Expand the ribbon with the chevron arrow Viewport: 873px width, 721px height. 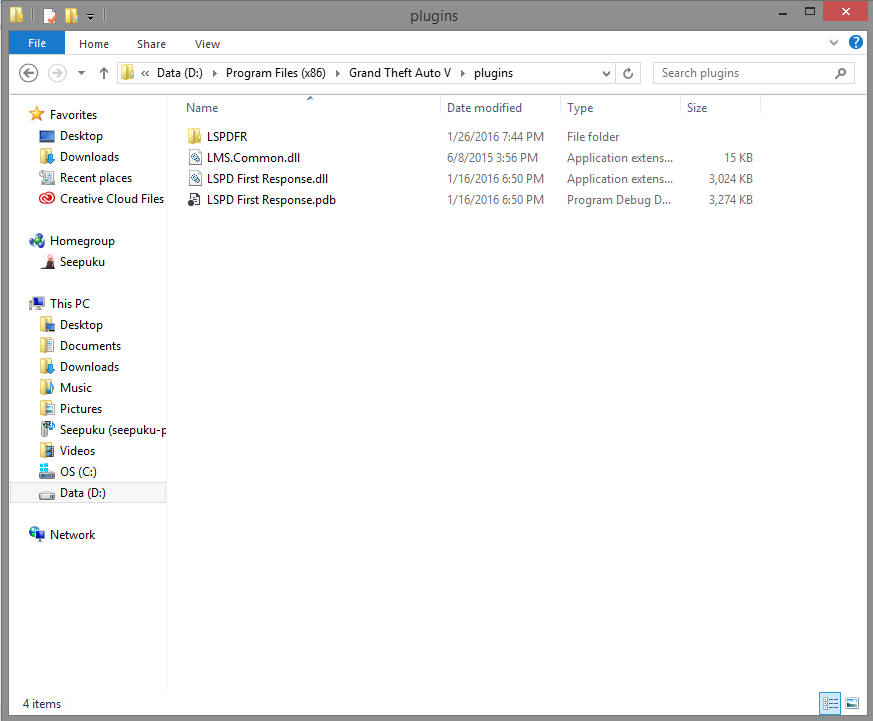coord(834,43)
